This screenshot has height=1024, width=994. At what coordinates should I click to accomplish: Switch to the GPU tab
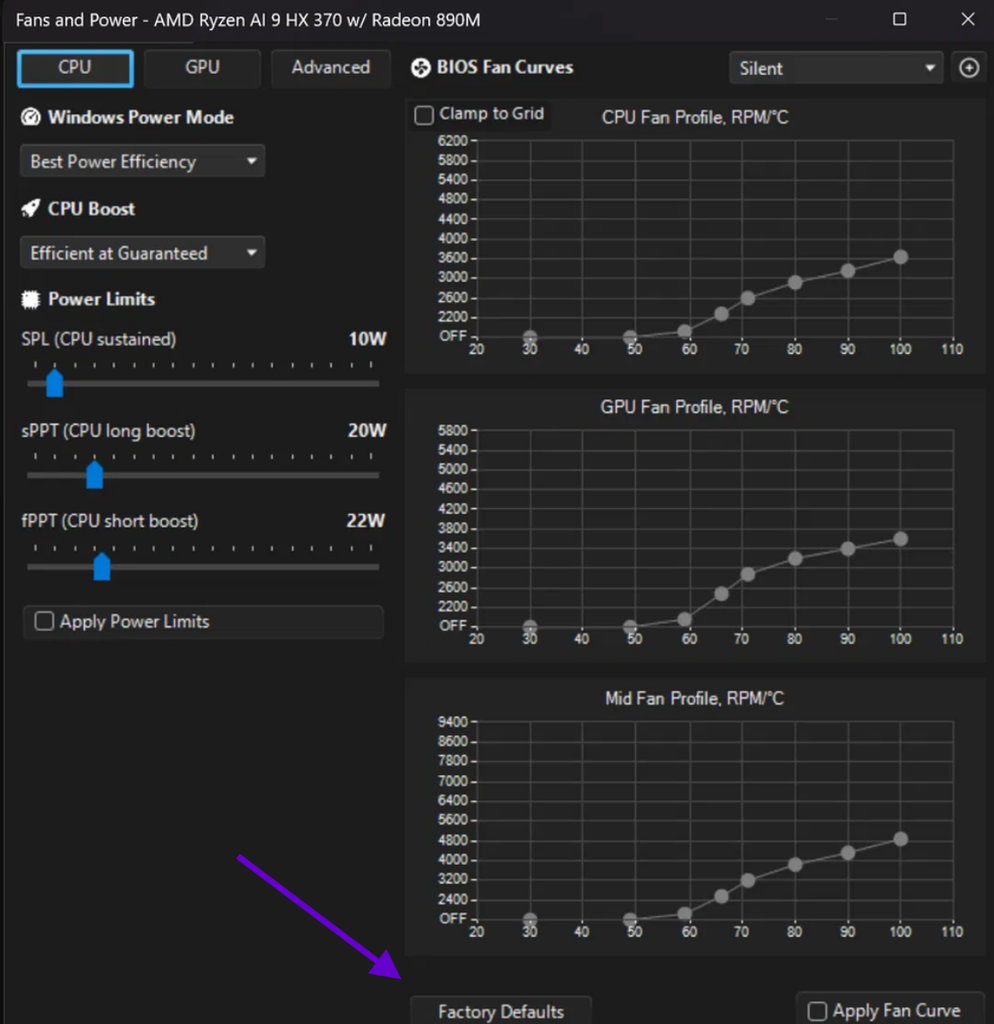[202, 68]
